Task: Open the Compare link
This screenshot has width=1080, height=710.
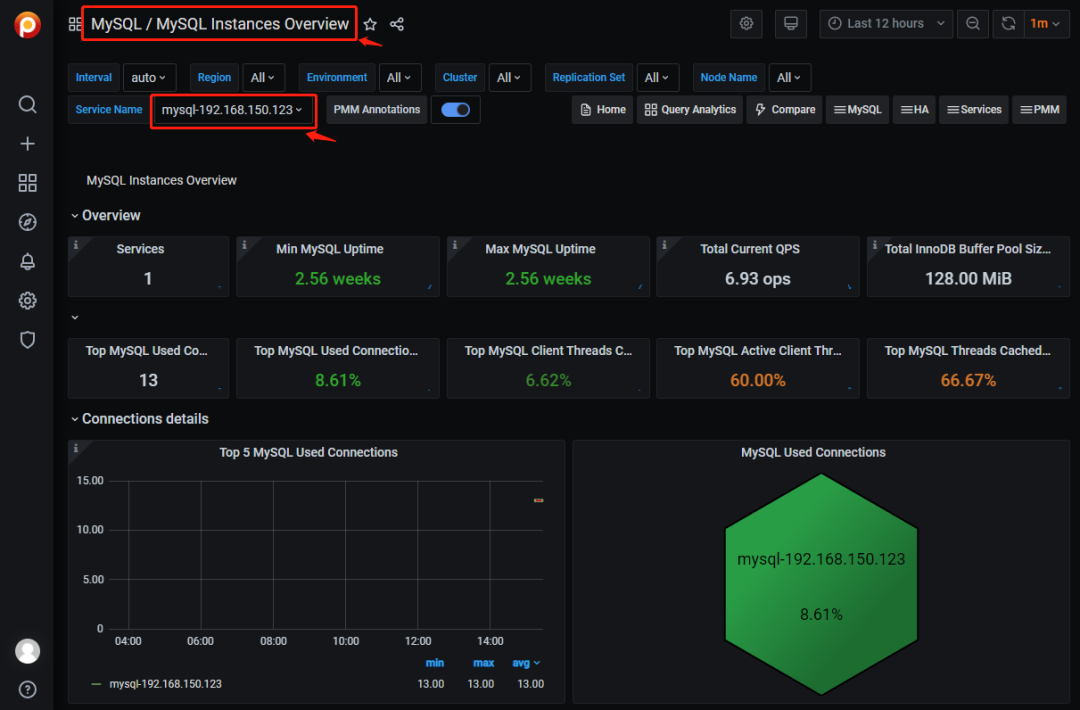Action: 785,109
